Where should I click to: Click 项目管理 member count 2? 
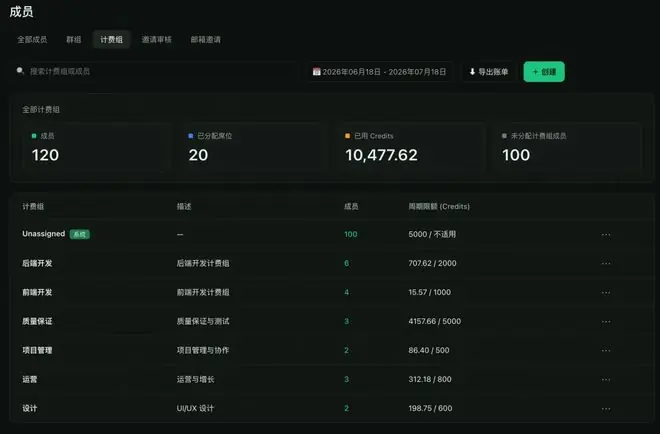click(346, 350)
